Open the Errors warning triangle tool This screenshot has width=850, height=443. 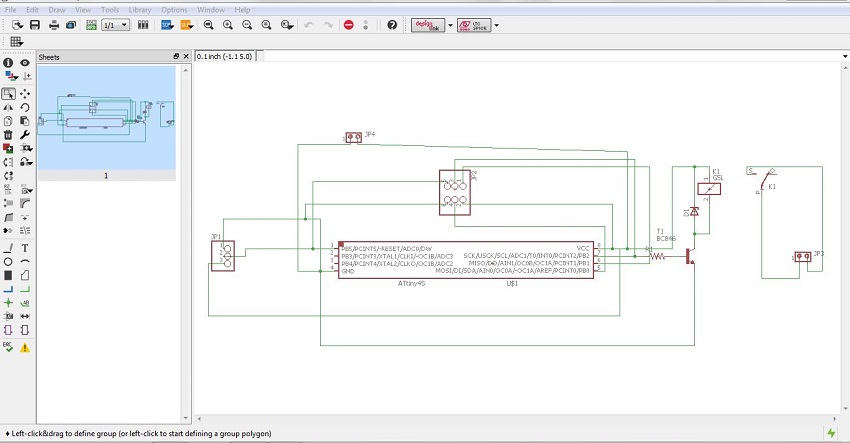[25, 348]
